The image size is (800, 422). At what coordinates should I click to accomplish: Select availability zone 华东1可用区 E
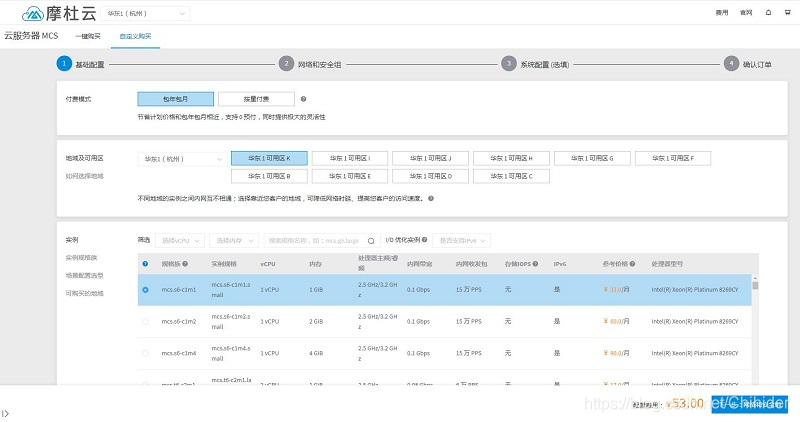pyautogui.click(x=350, y=176)
